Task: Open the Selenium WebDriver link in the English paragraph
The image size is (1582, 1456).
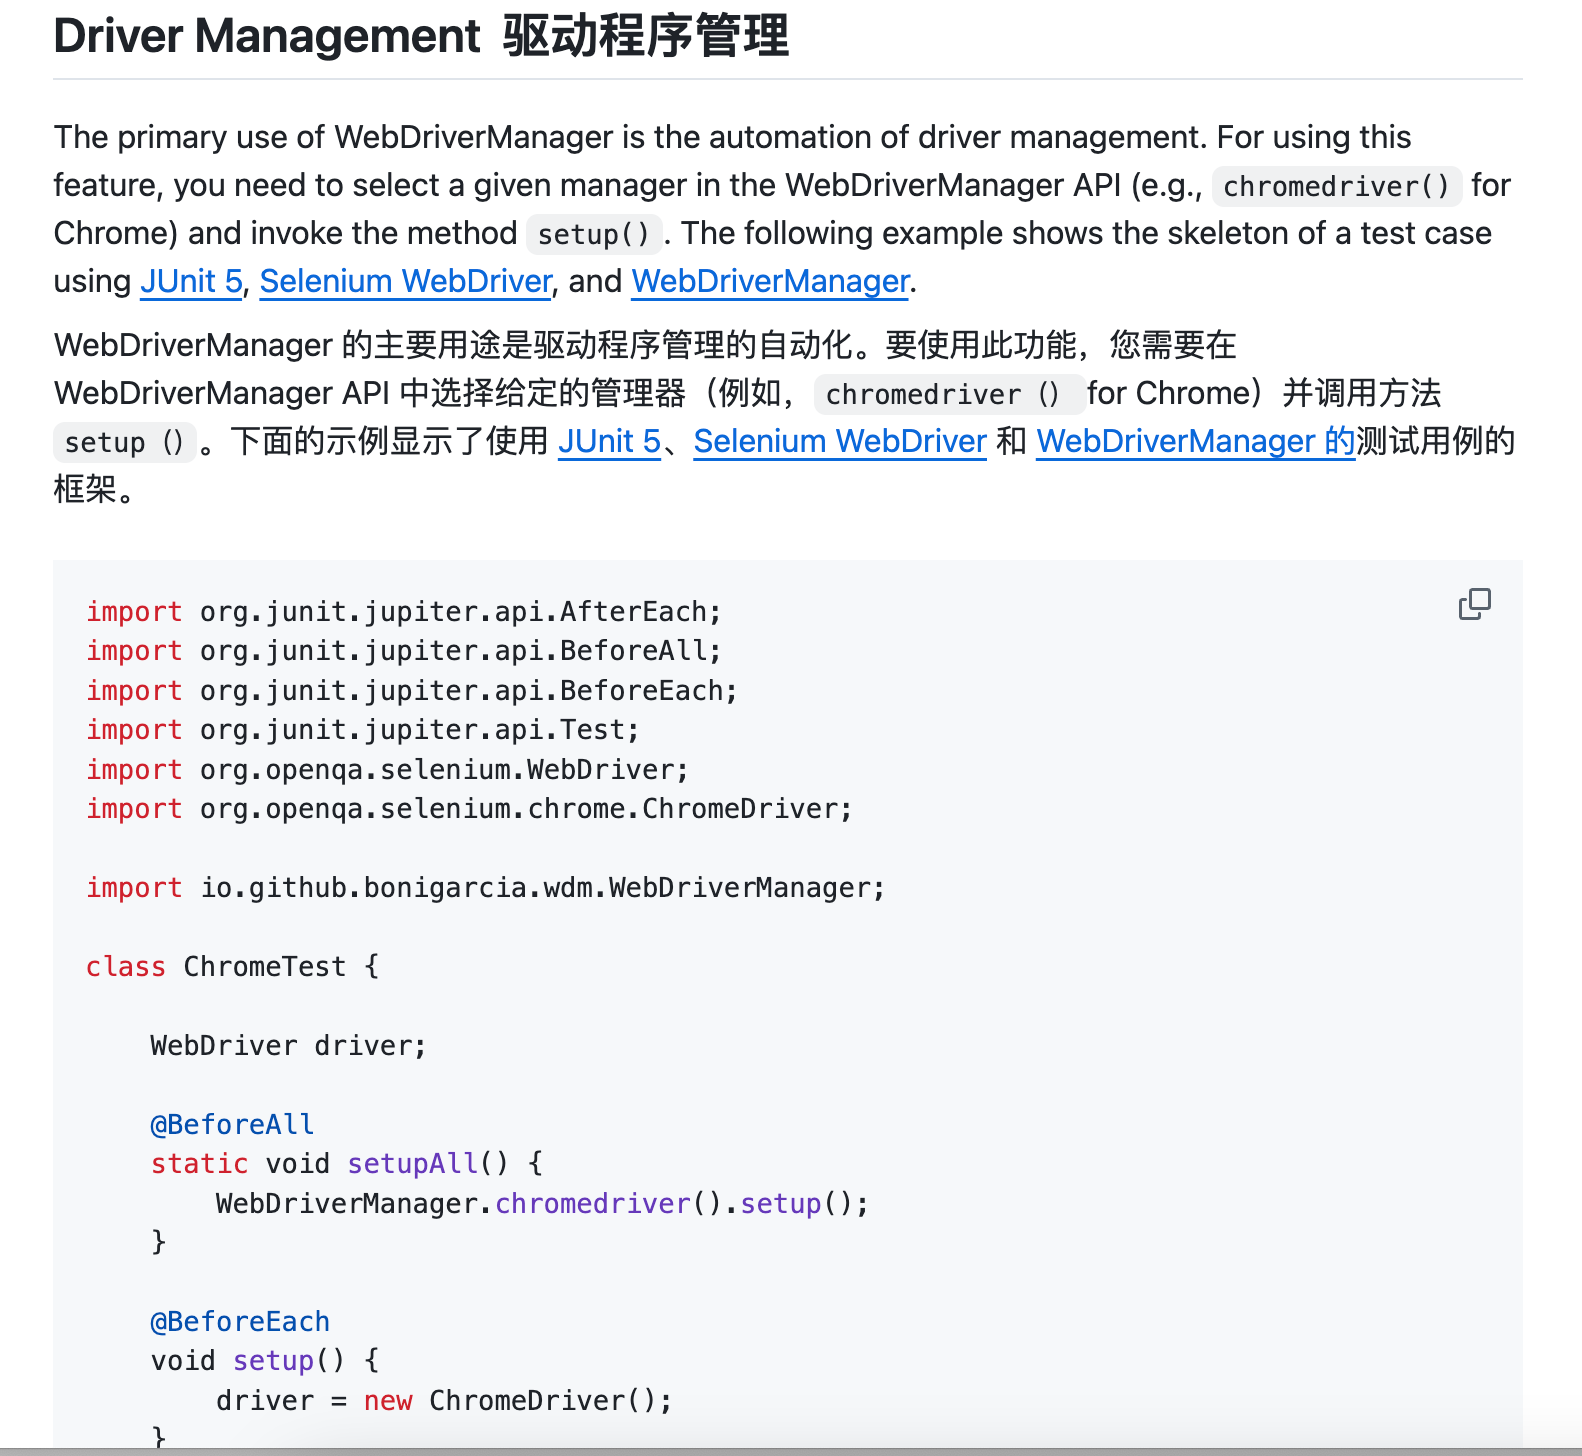Action: [x=406, y=281]
